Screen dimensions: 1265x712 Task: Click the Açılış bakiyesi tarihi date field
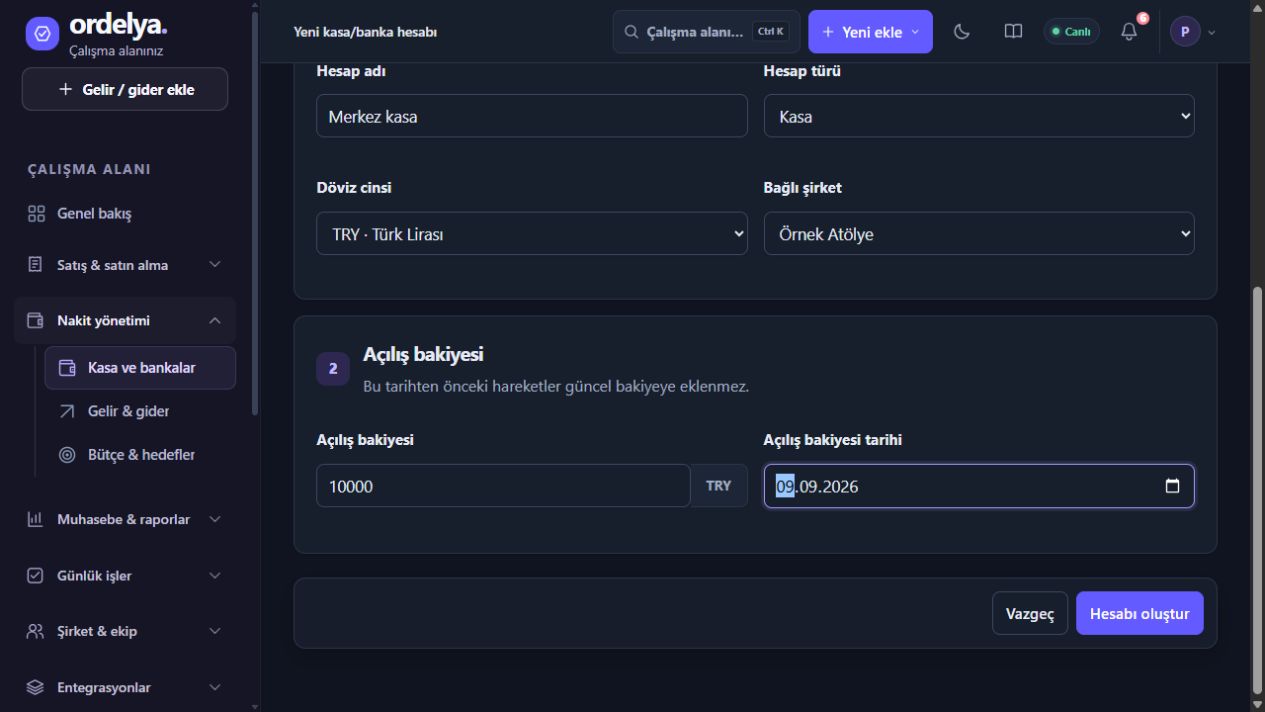(979, 486)
